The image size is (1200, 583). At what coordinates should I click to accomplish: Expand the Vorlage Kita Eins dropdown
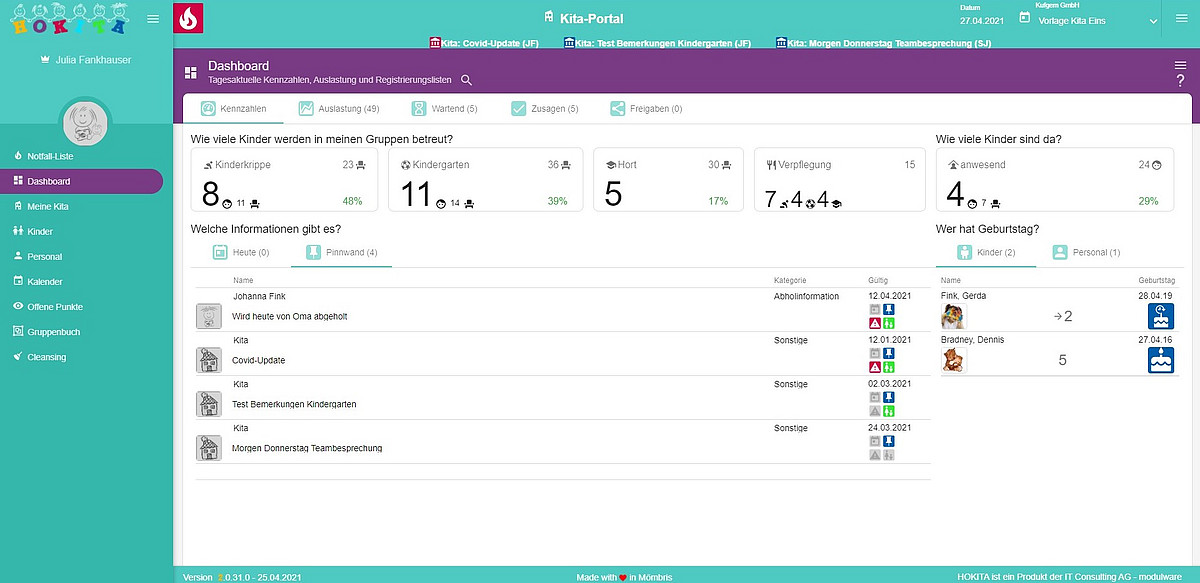pyautogui.click(x=1153, y=20)
